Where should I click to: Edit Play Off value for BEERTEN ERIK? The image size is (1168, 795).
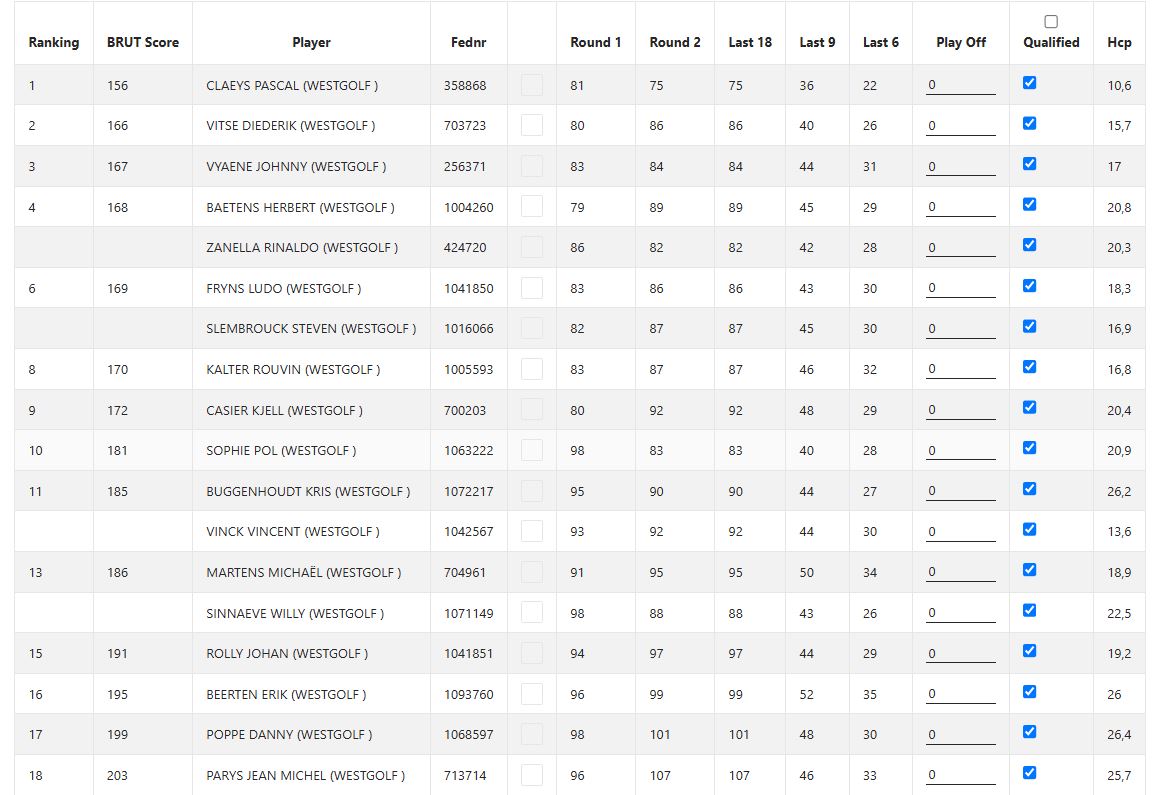(960, 694)
